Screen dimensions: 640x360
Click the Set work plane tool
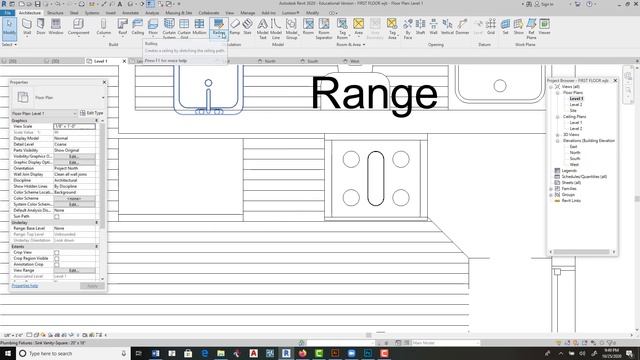point(505,27)
